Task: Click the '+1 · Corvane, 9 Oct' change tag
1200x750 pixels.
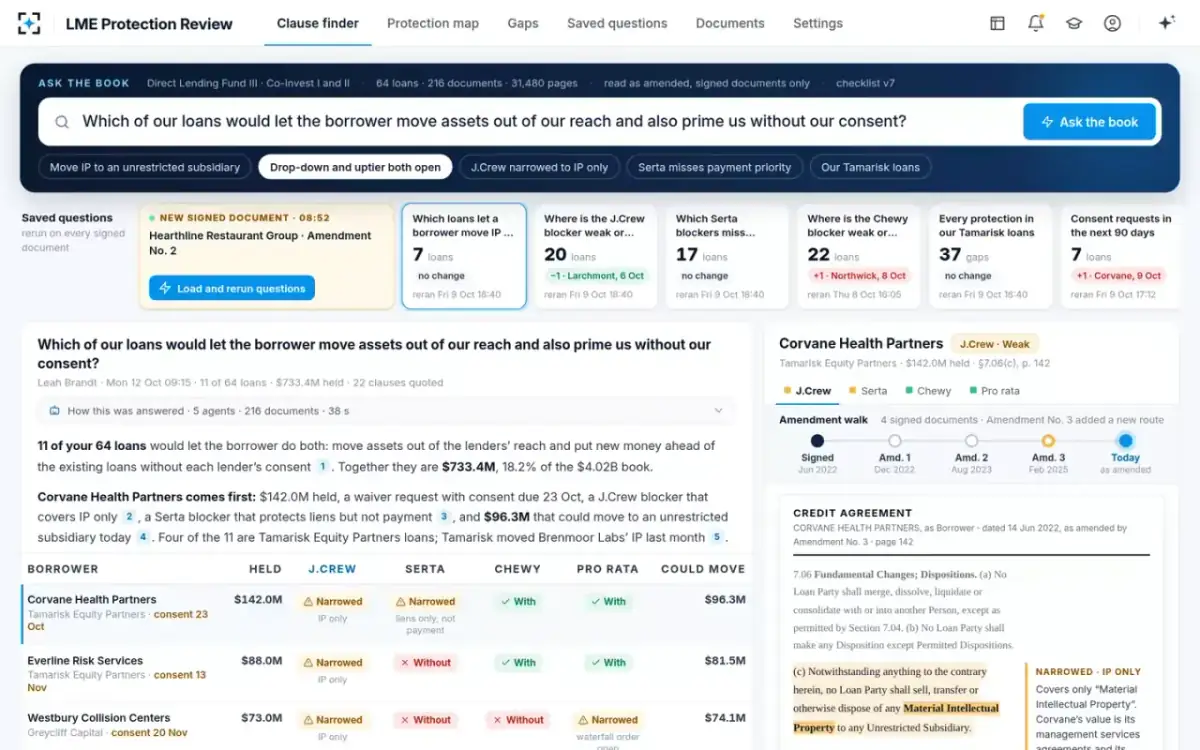Action: coord(1119,275)
